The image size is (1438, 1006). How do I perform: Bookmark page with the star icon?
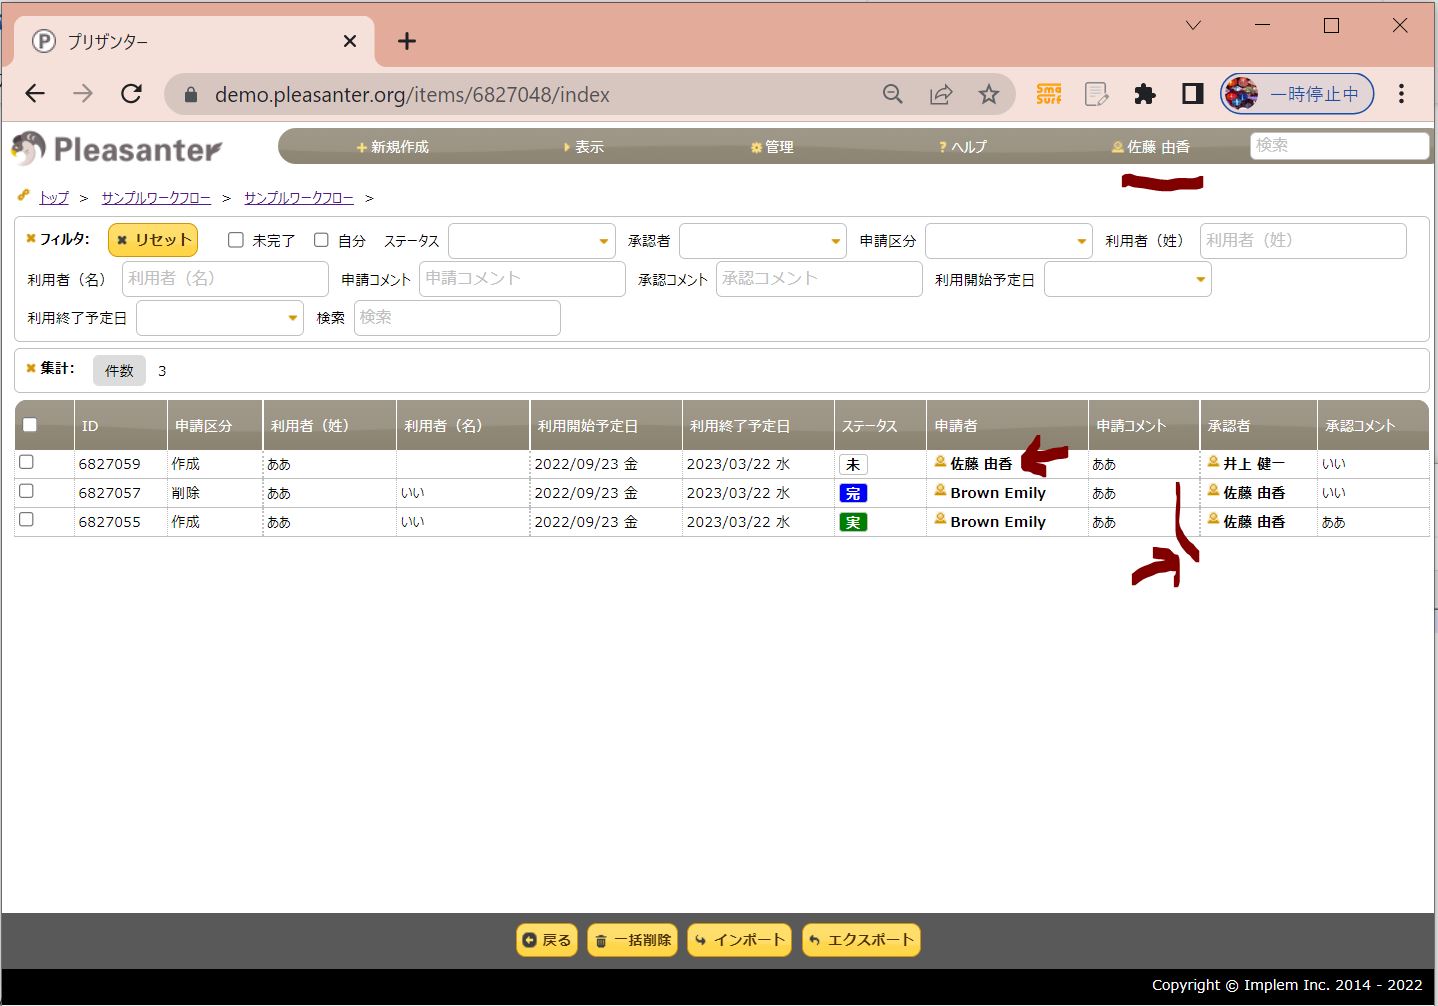[988, 94]
